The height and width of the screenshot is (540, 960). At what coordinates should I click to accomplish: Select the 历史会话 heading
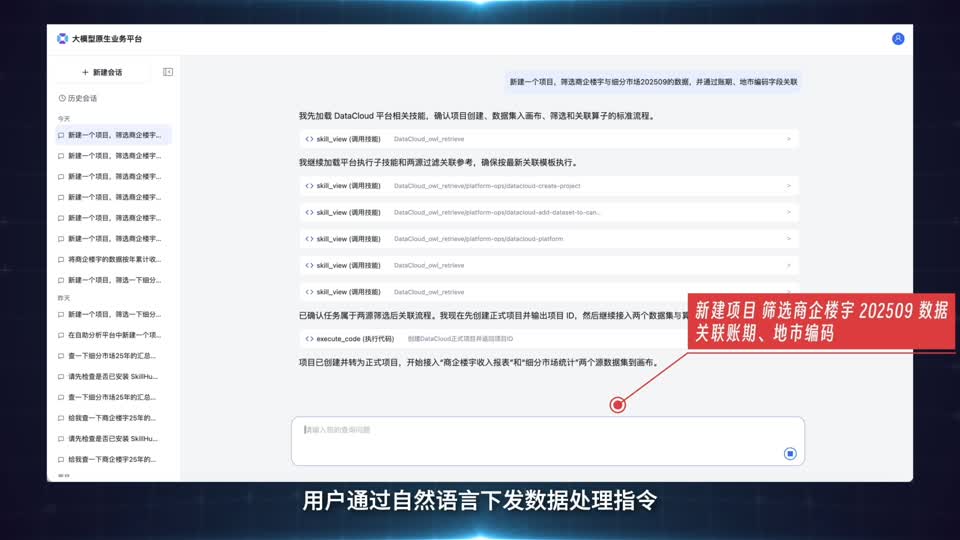pos(82,98)
